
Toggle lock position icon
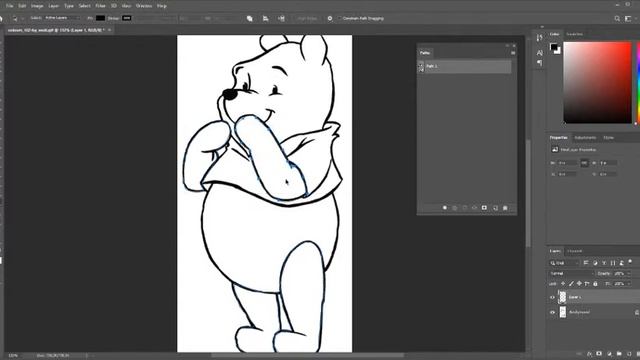(x=579, y=284)
